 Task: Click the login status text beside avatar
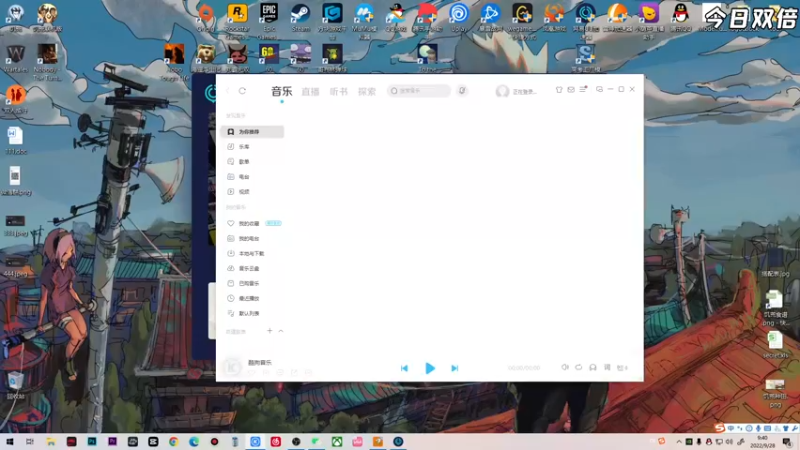pyautogui.click(x=524, y=92)
